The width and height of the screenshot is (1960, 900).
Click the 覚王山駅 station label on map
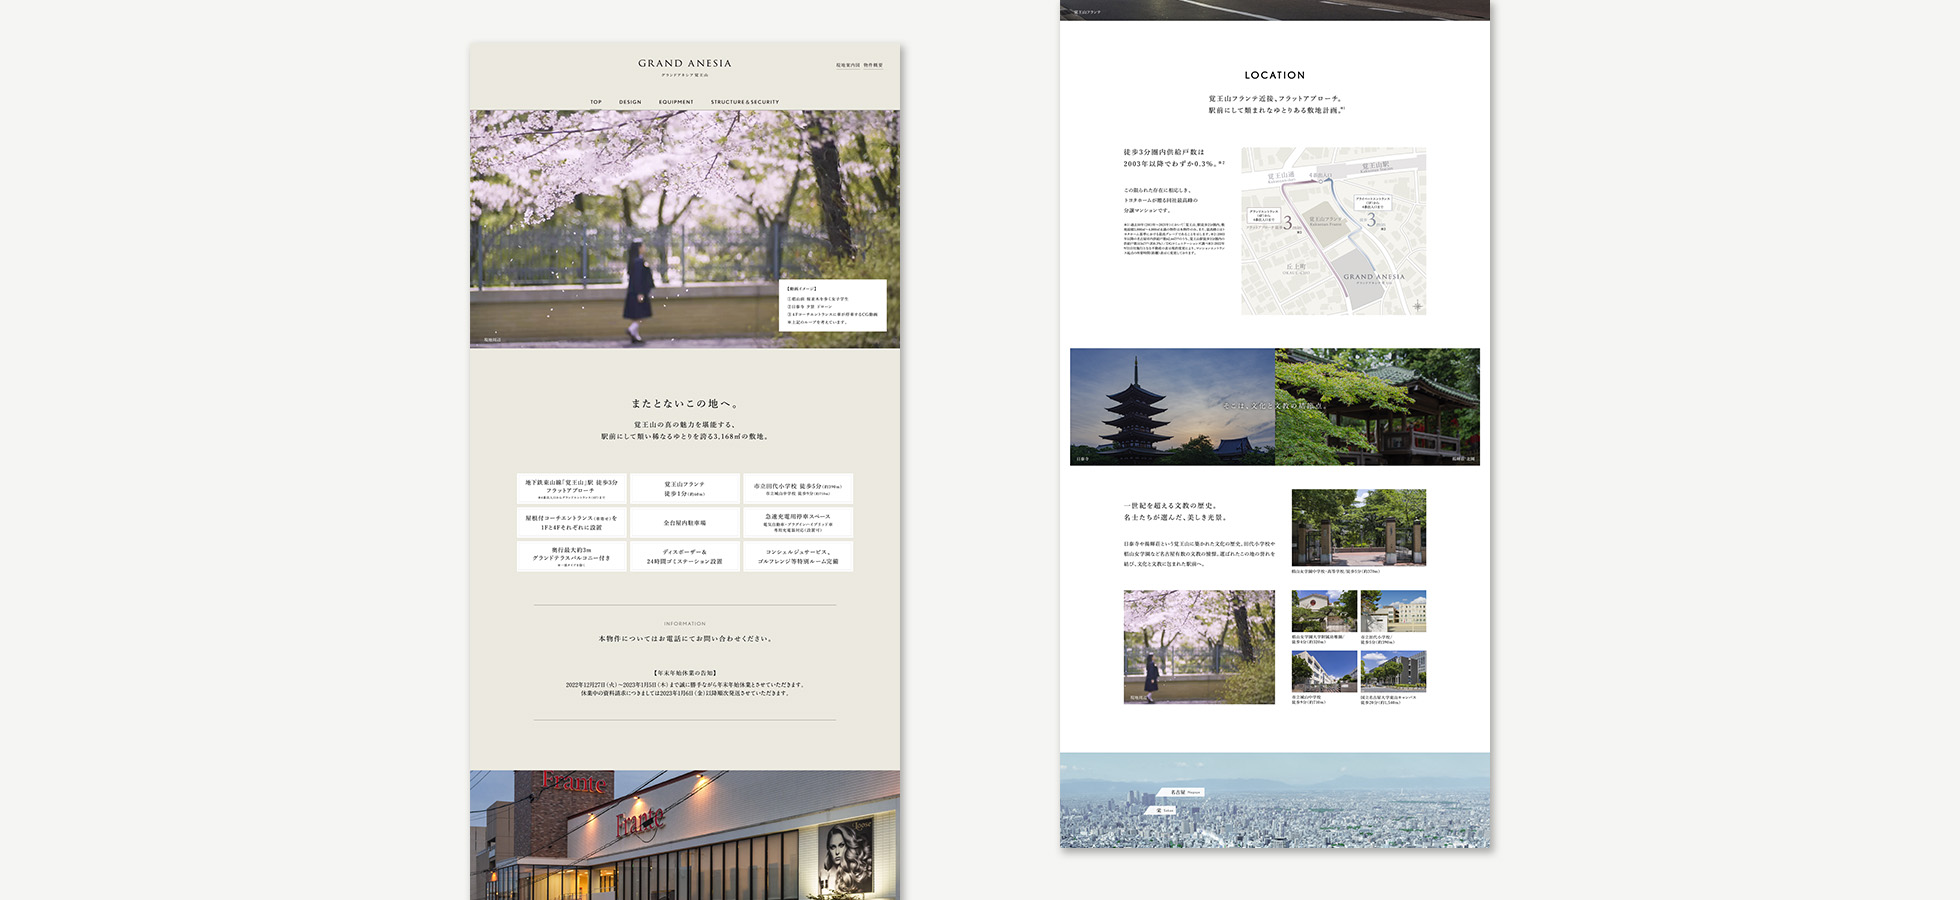[1376, 166]
